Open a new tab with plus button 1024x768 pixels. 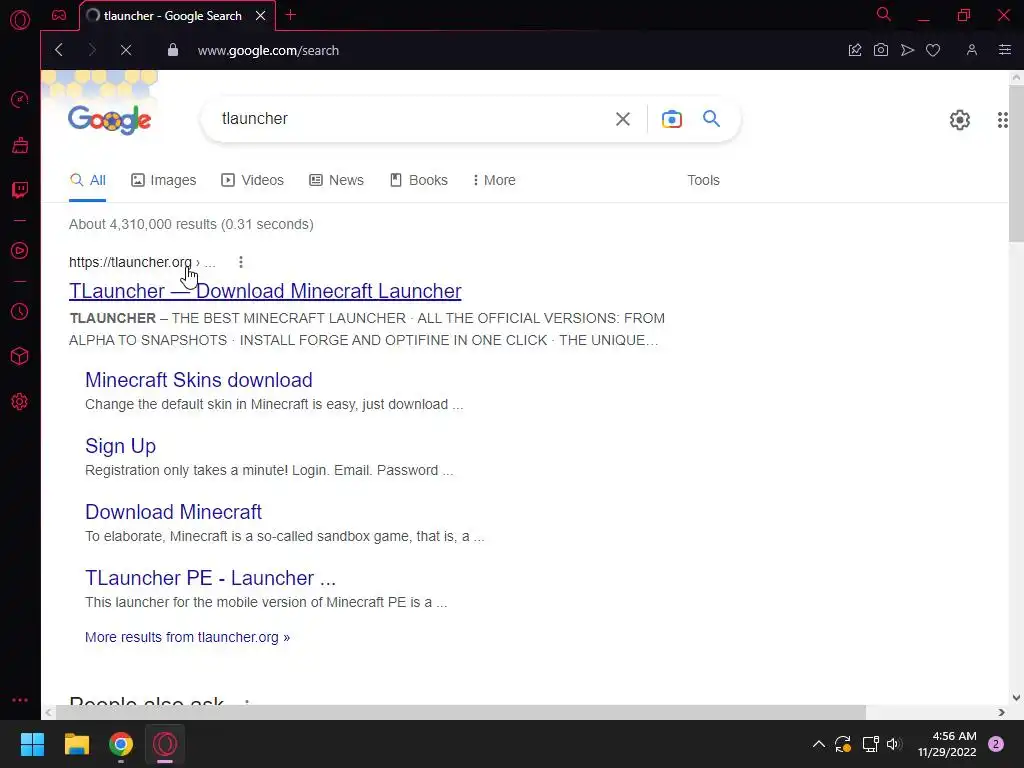click(291, 15)
